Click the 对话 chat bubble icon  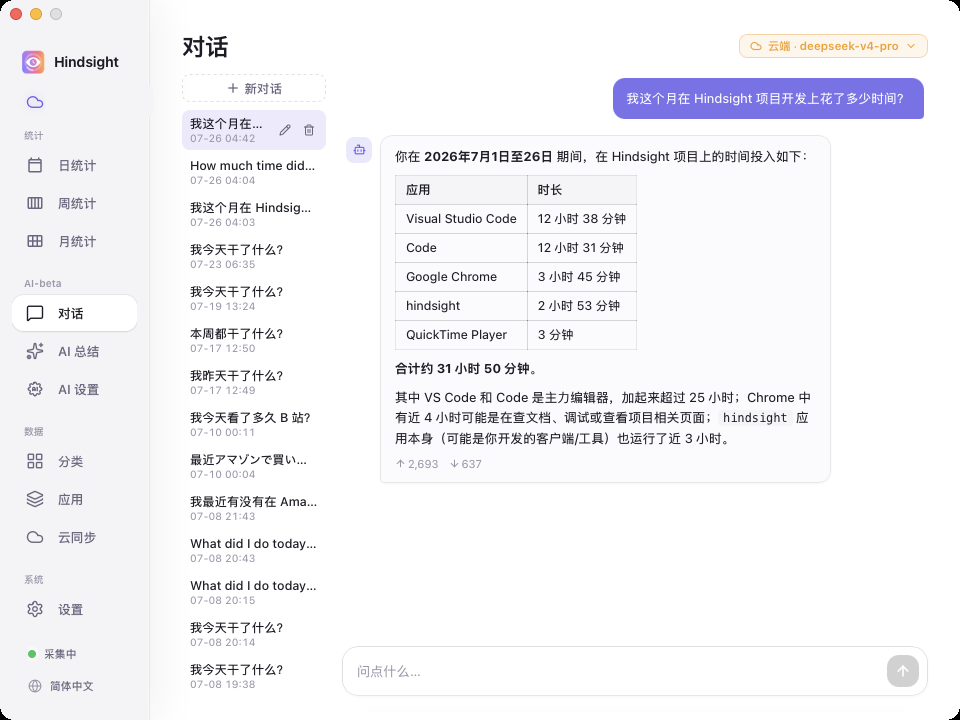(x=35, y=313)
